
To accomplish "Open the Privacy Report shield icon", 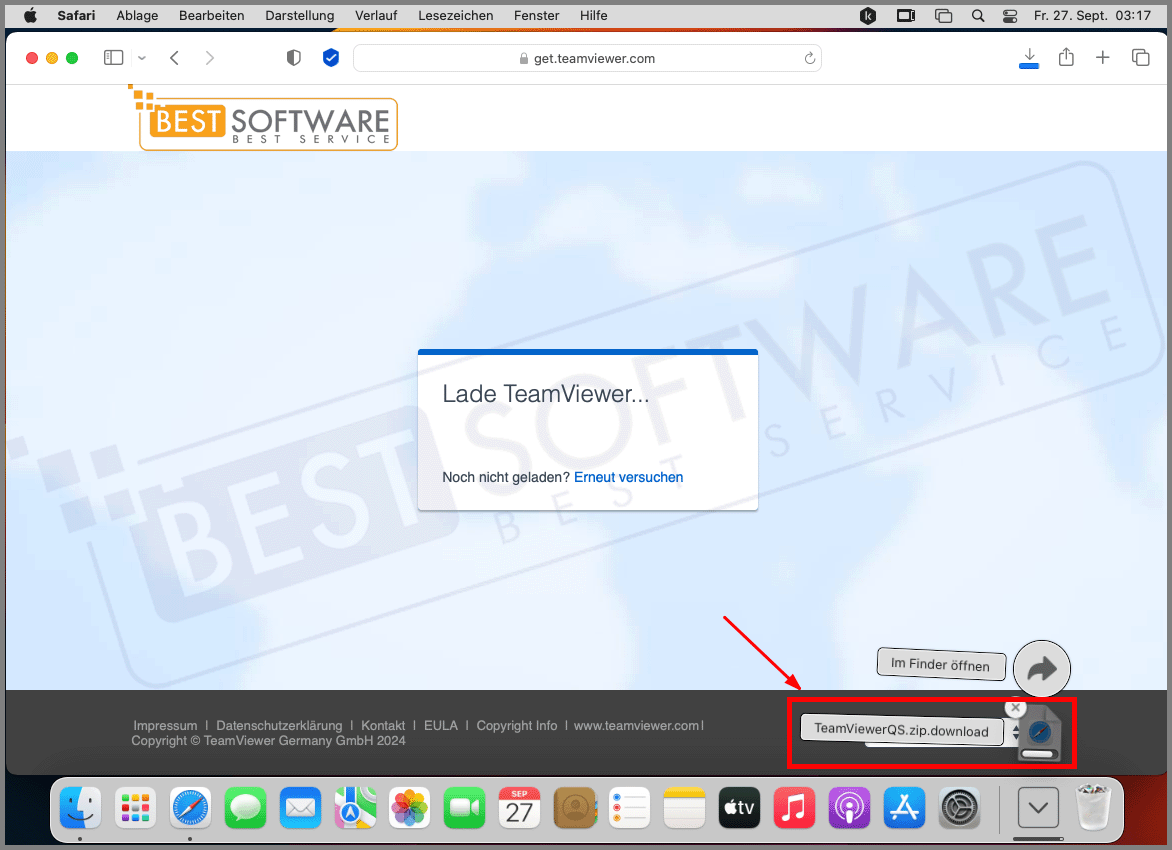I will point(293,57).
